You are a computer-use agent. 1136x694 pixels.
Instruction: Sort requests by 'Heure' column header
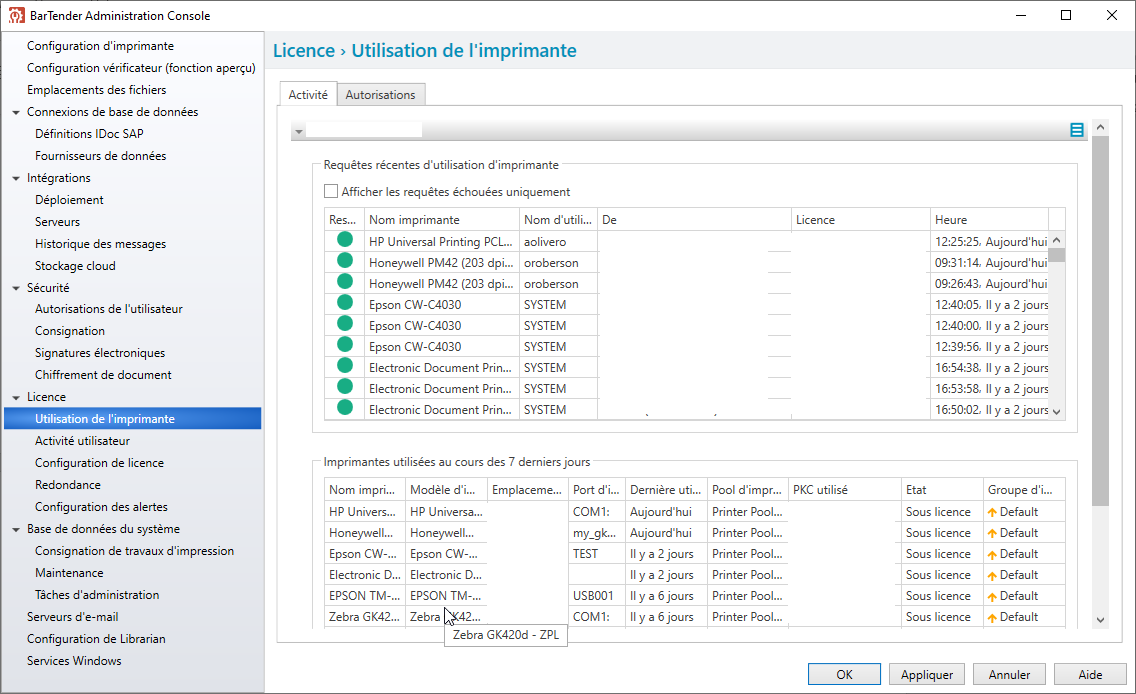989,220
